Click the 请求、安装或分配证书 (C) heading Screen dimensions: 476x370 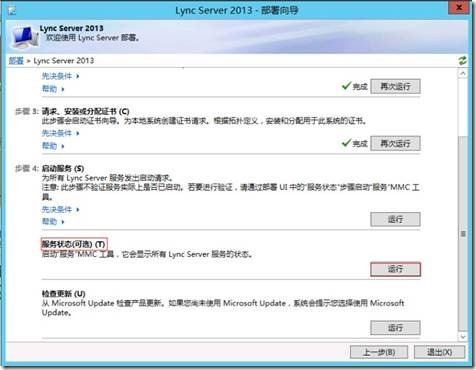pyautogui.click(x=85, y=111)
